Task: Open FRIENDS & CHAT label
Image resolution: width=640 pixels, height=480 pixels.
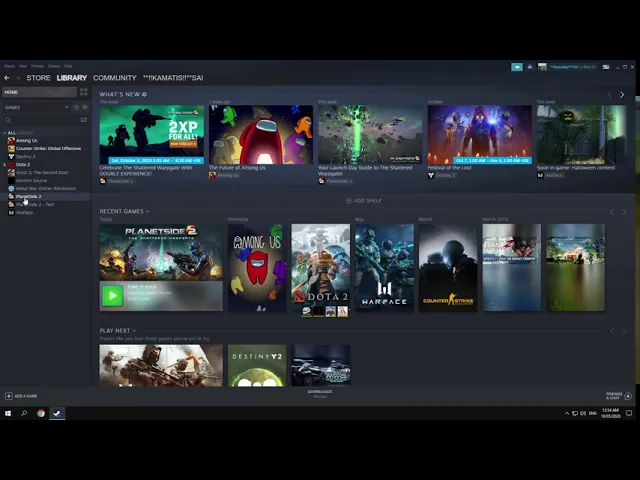Action: point(614,396)
